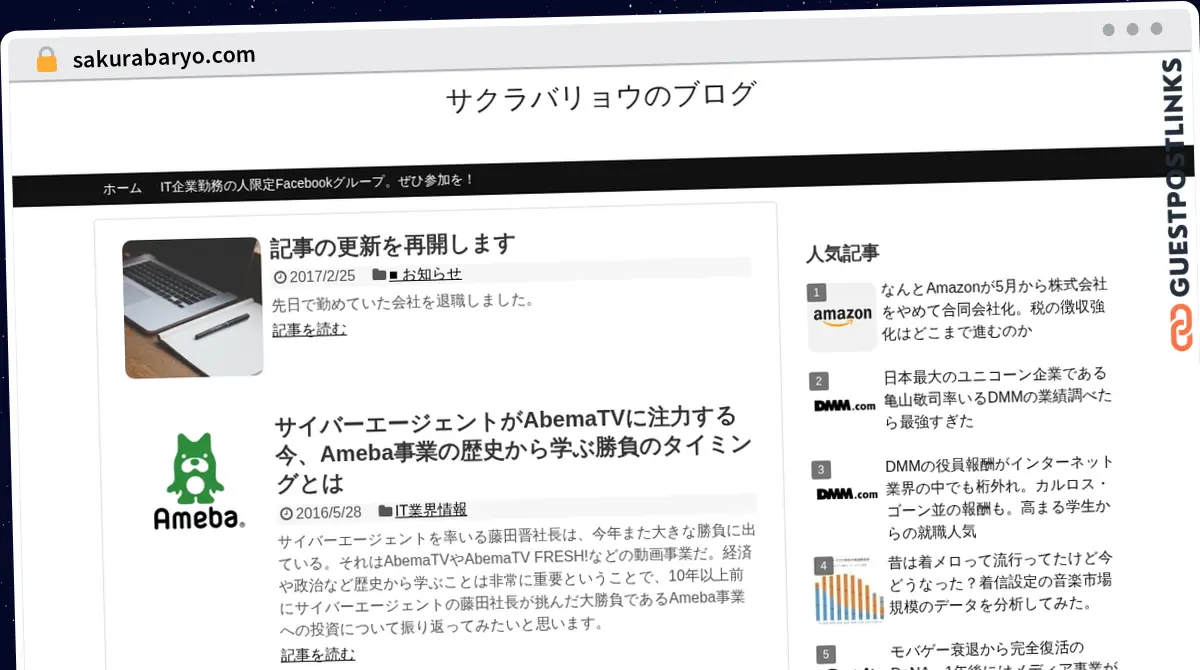Open popular article about Amazon合同会社化
The image size is (1200, 670).
coord(993,308)
